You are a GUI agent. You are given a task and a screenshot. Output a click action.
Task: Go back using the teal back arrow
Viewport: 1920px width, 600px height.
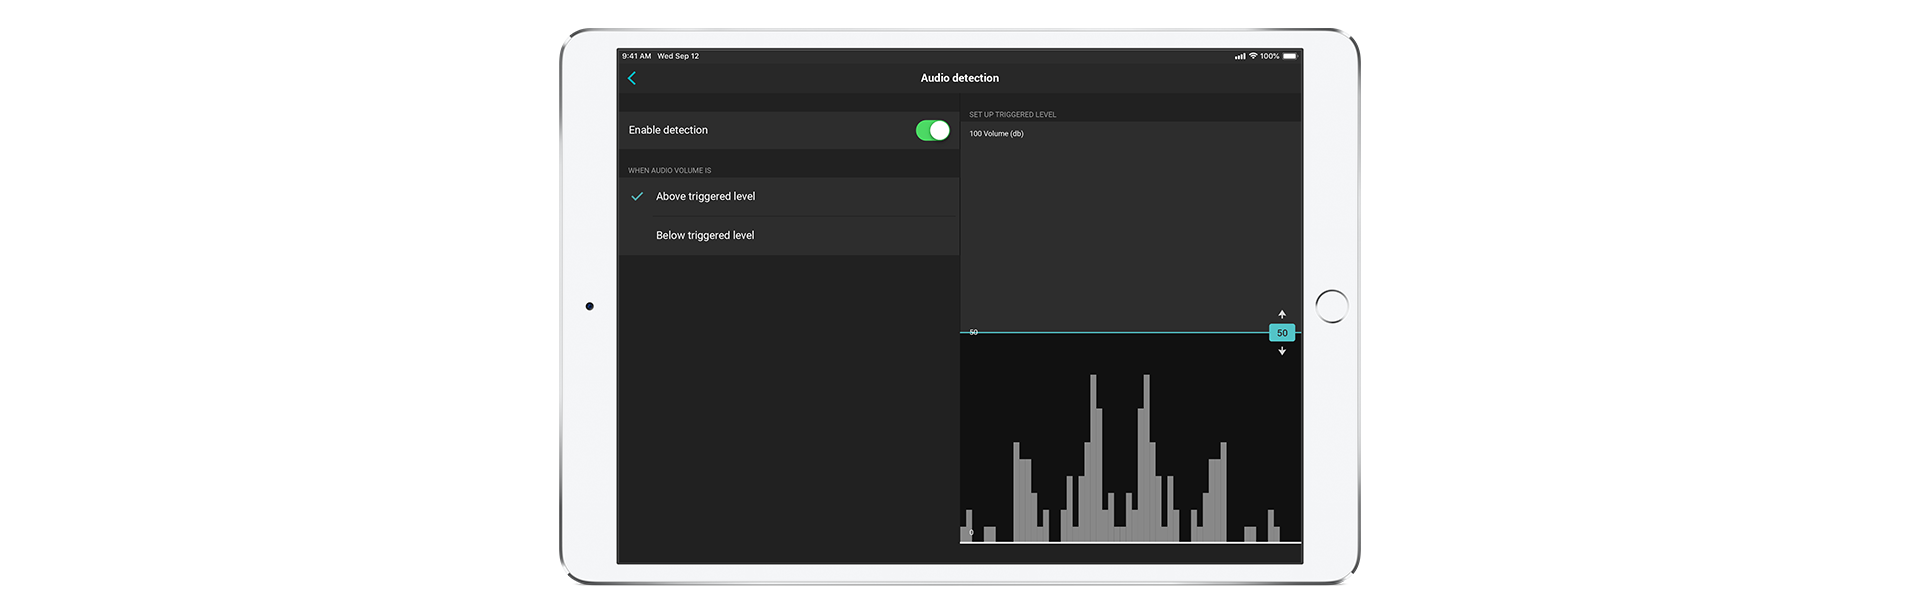[632, 78]
